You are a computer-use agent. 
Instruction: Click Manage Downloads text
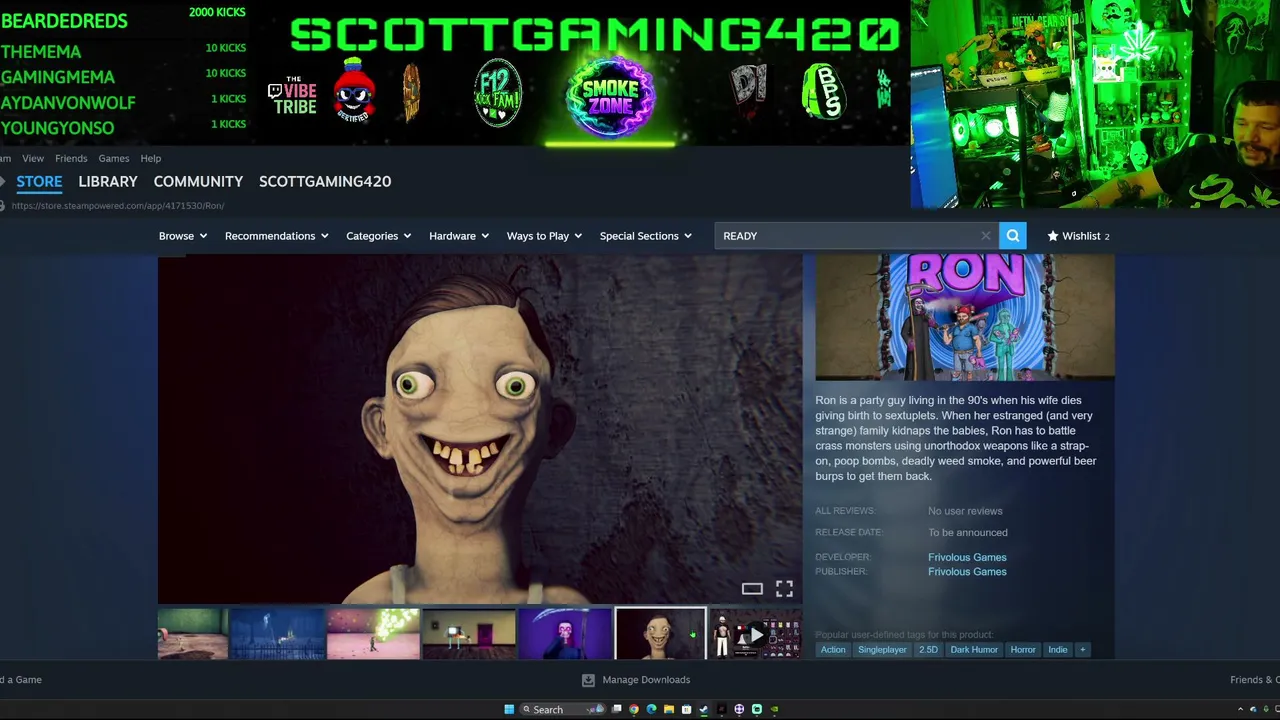[x=646, y=680]
